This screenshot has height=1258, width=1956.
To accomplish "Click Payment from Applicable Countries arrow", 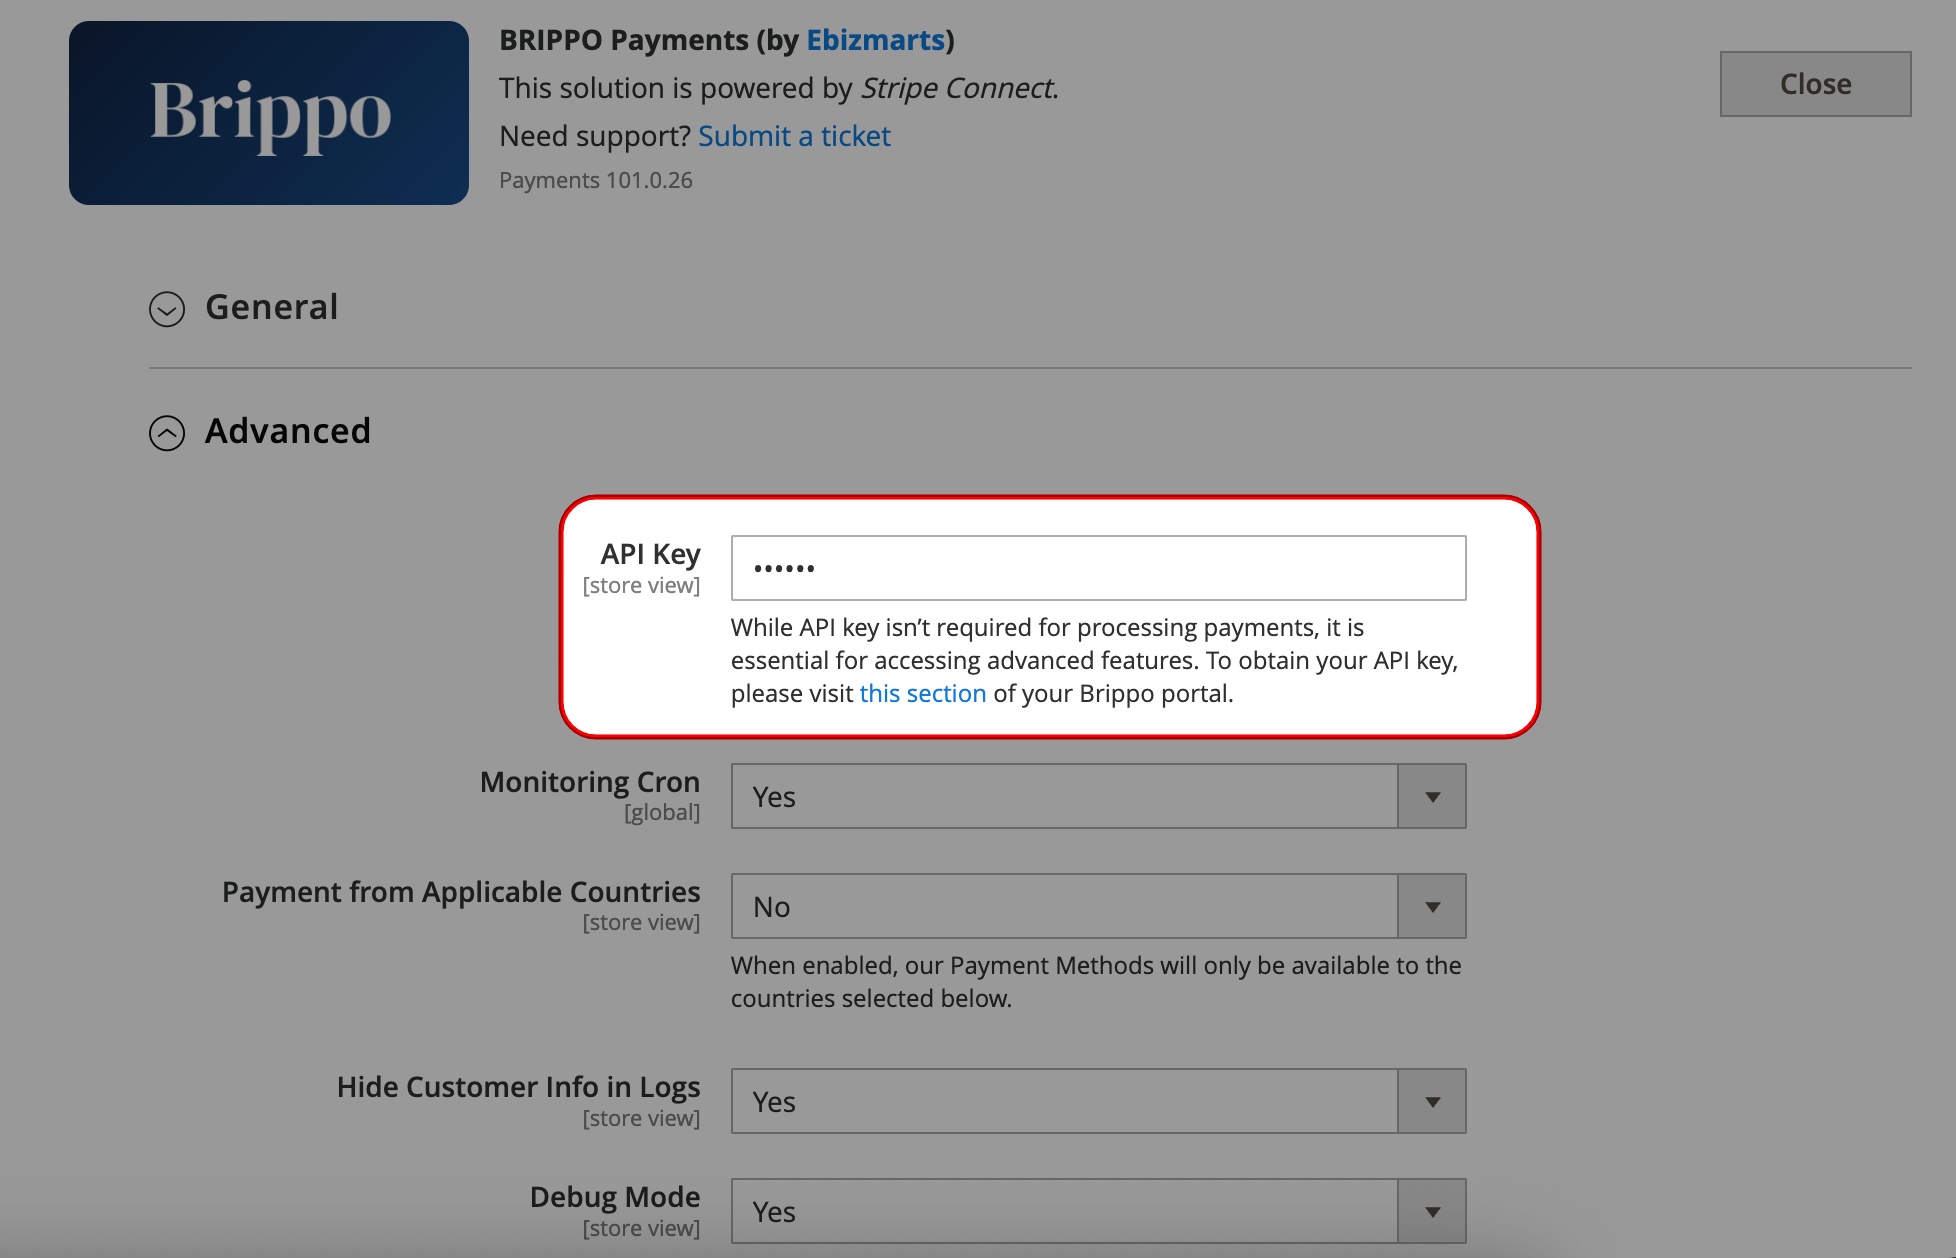I will [x=1432, y=907].
